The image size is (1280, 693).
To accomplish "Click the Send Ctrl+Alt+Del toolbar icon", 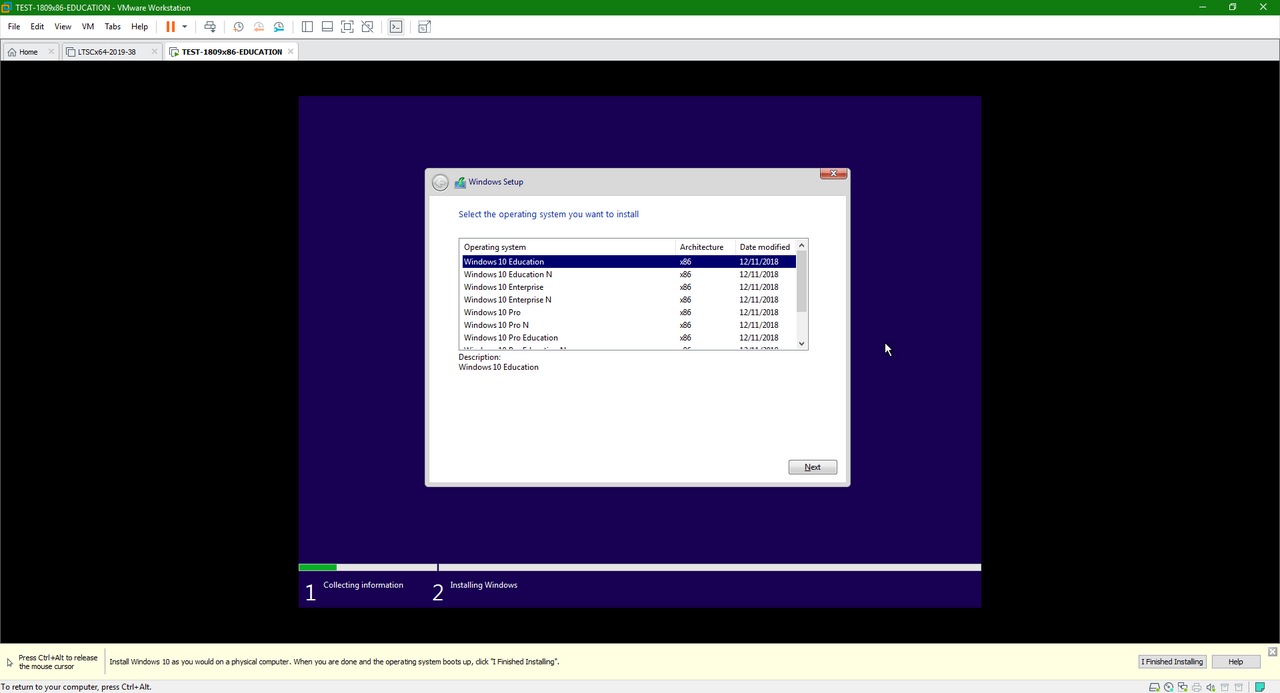I will (209, 27).
